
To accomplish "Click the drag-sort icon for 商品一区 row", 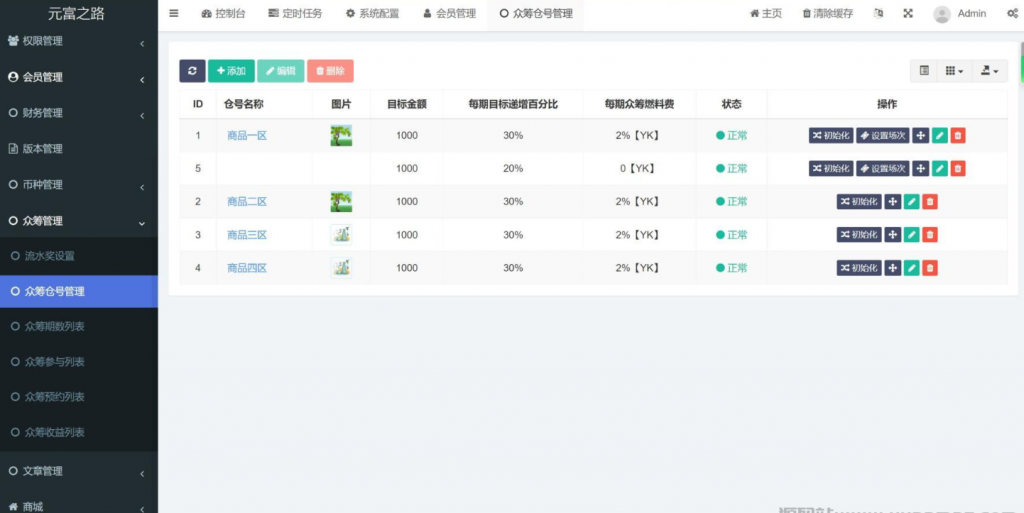I will point(920,135).
